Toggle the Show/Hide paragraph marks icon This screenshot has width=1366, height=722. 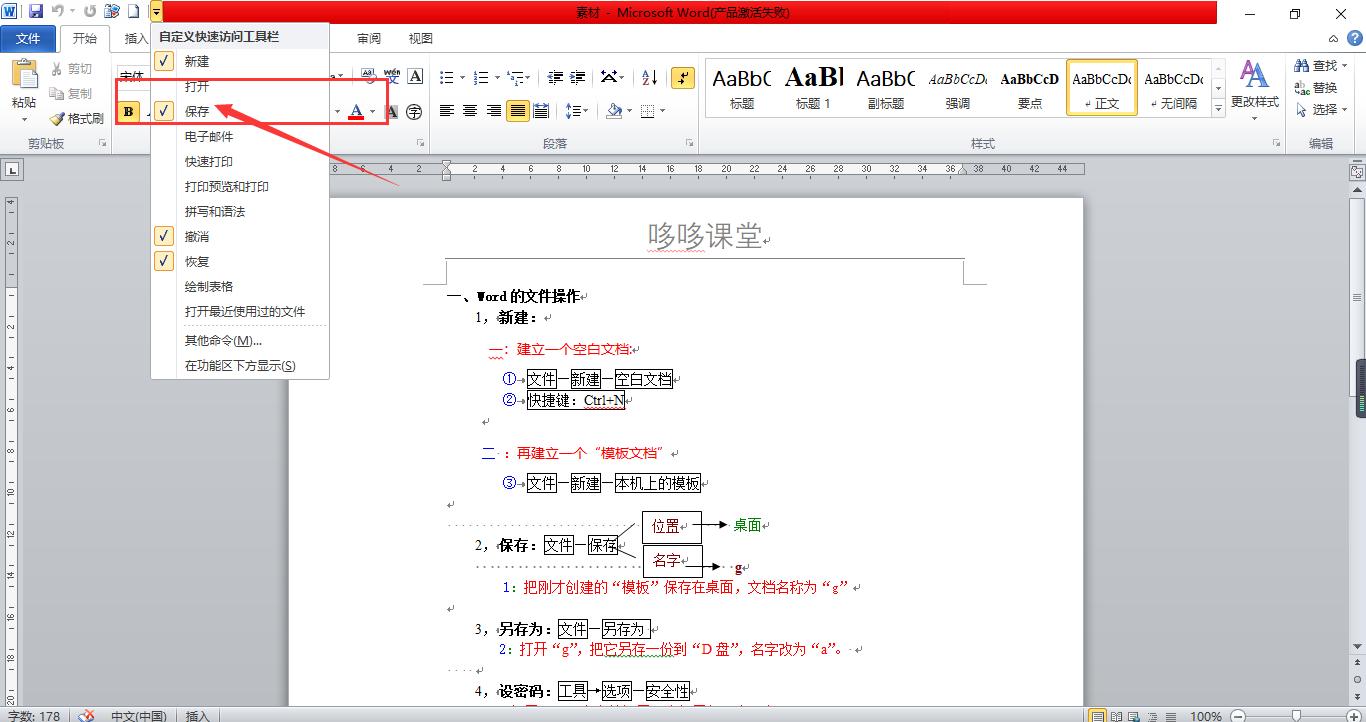(x=682, y=79)
